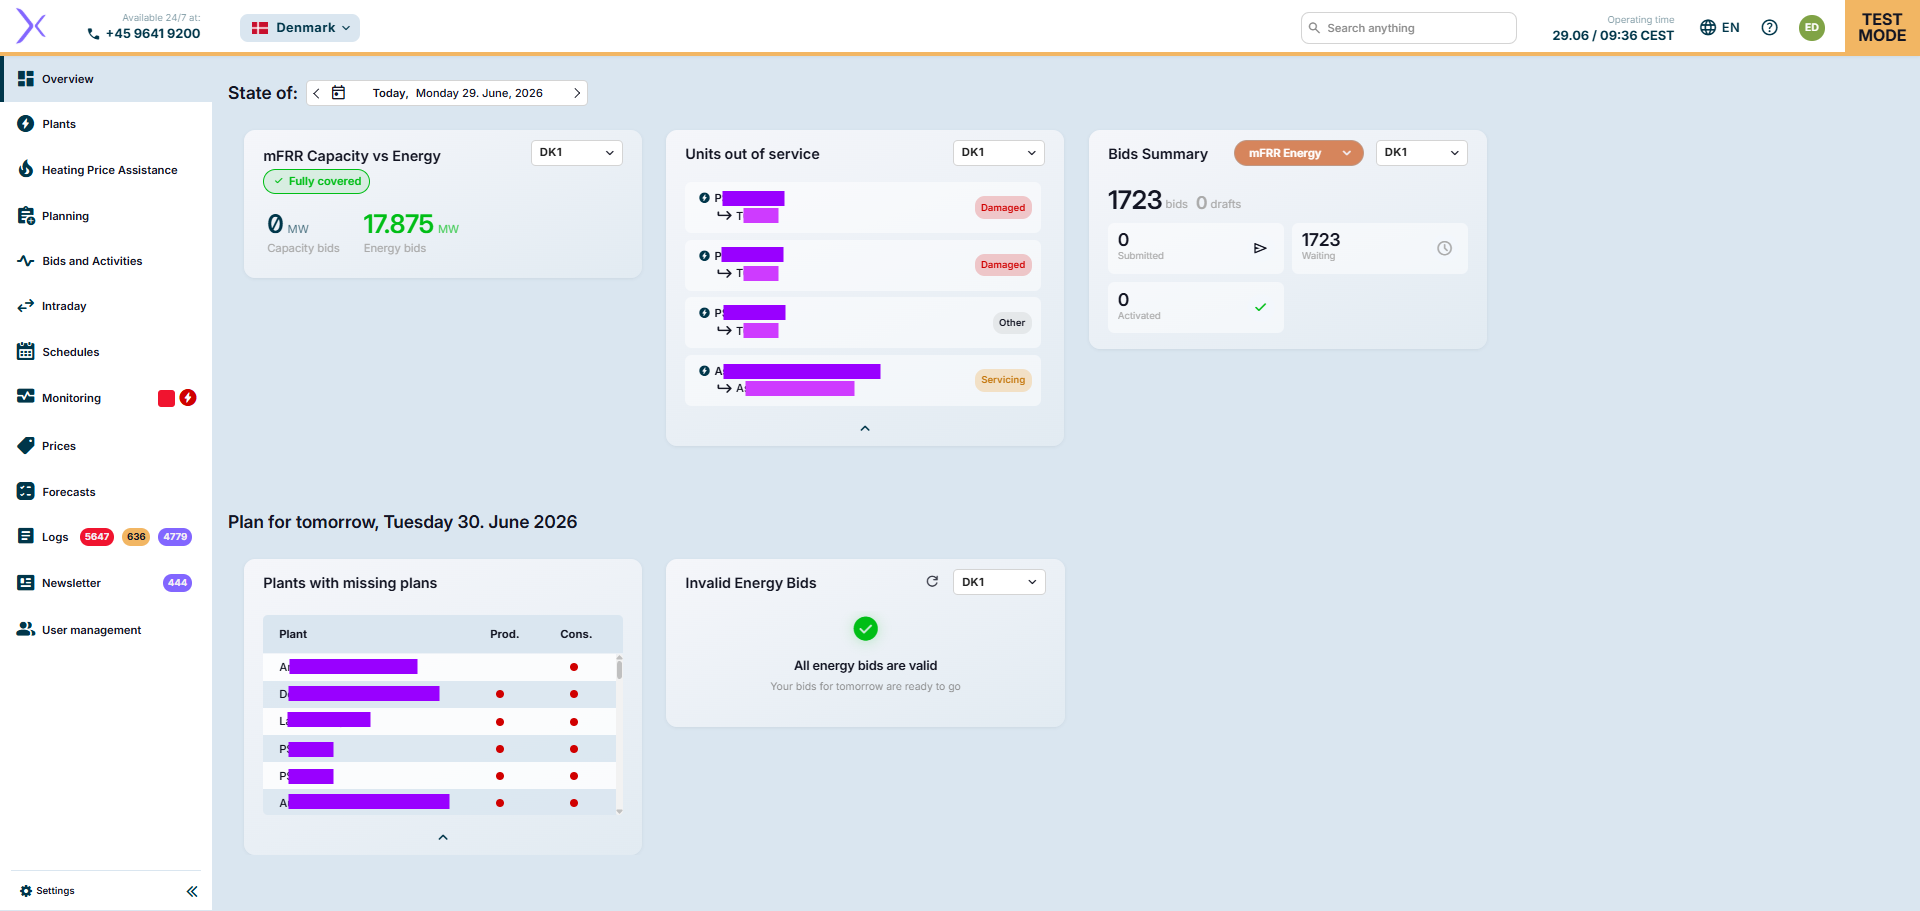Refresh the Invalid Energy Bids panel
Viewport: 1920px width, 911px height.
[932, 581]
